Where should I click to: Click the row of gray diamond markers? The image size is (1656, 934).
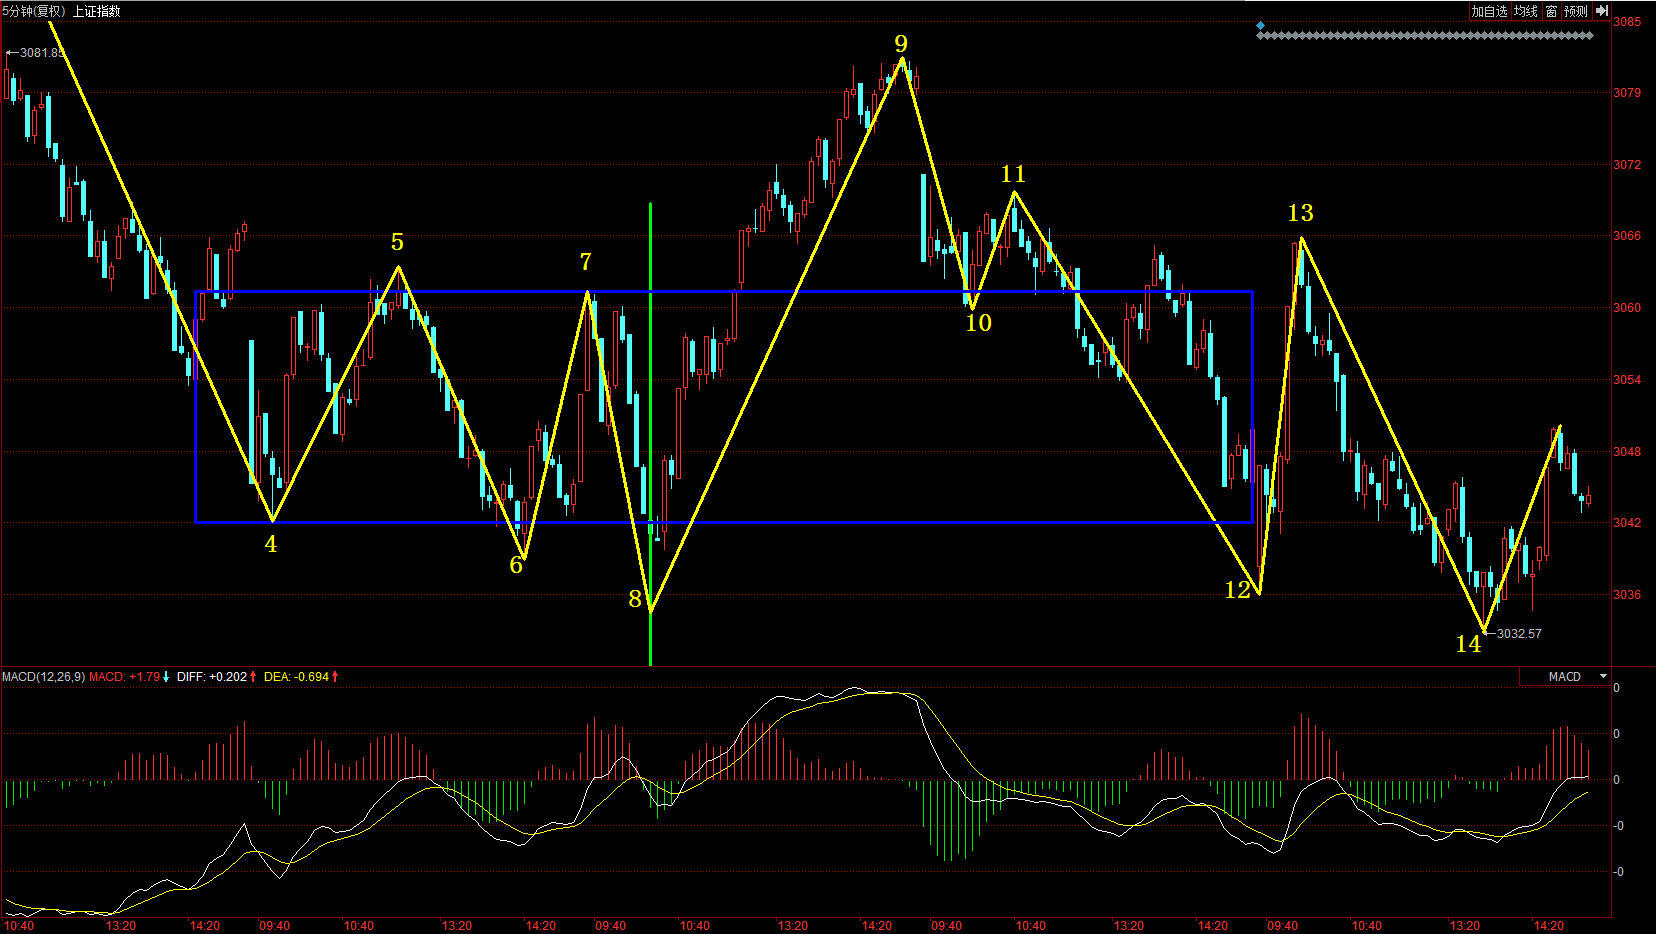(x=1424, y=36)
